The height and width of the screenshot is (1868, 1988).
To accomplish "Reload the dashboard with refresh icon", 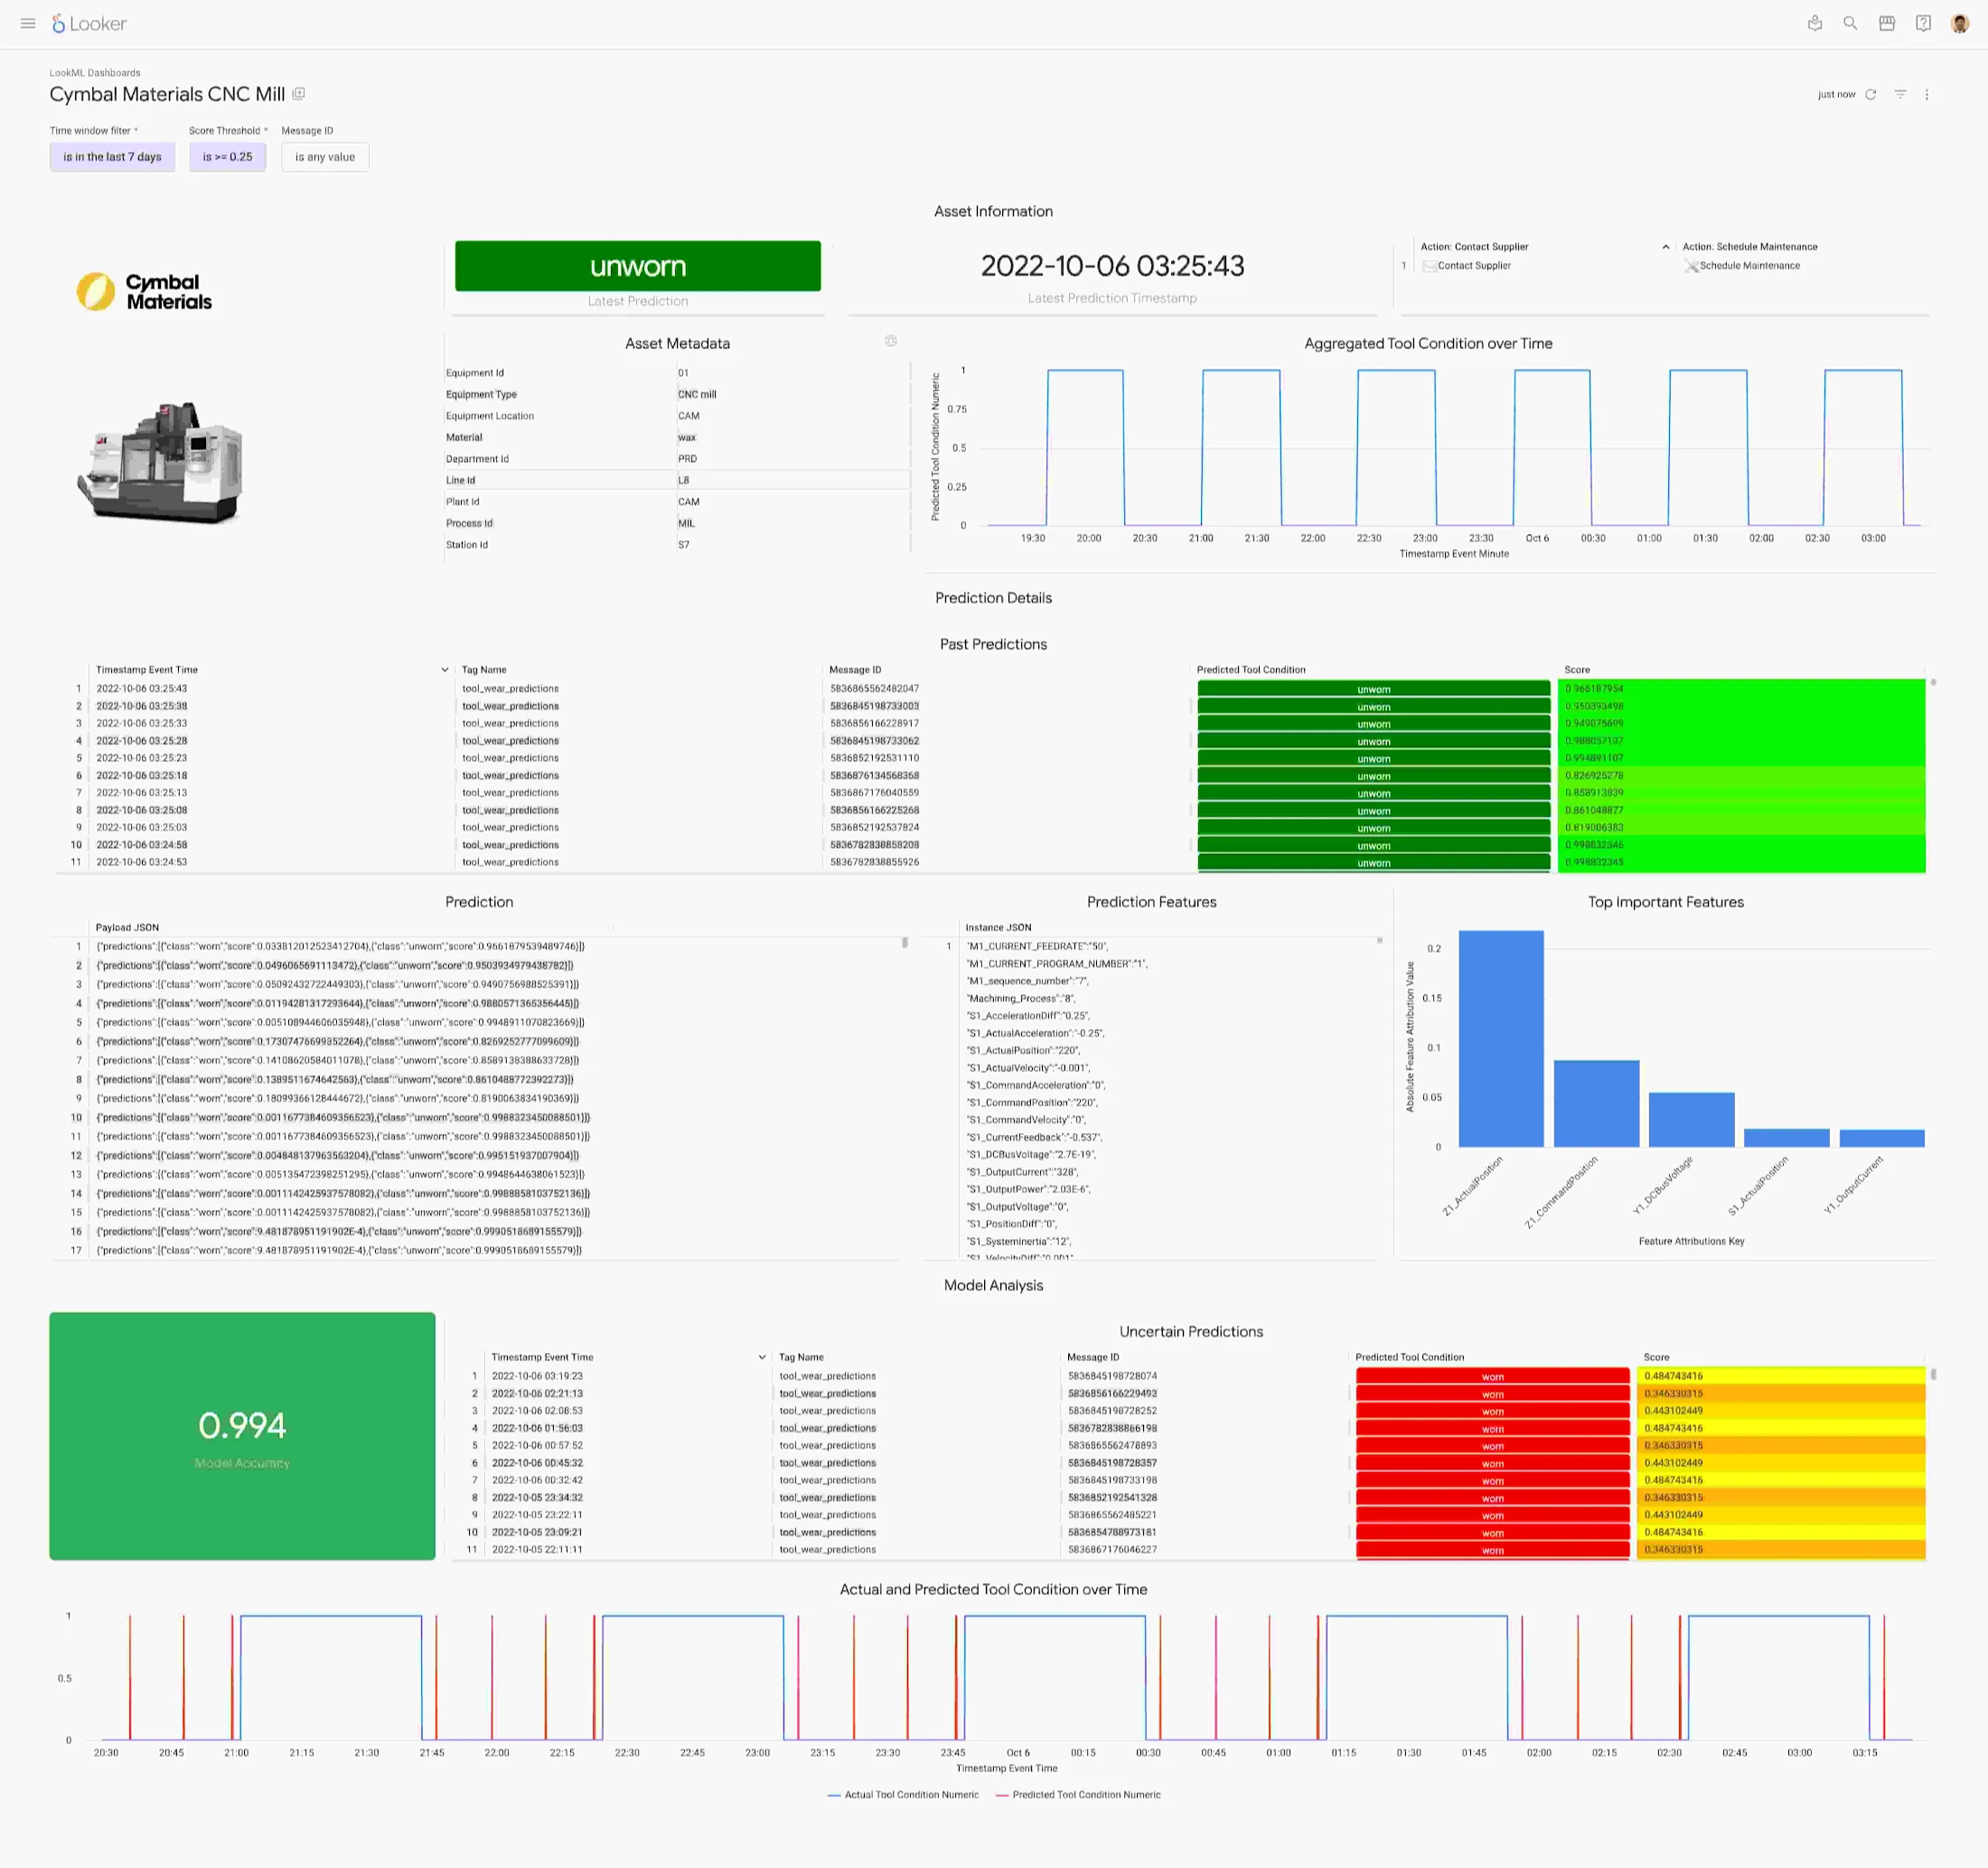I will click(x=1870, y=94).
